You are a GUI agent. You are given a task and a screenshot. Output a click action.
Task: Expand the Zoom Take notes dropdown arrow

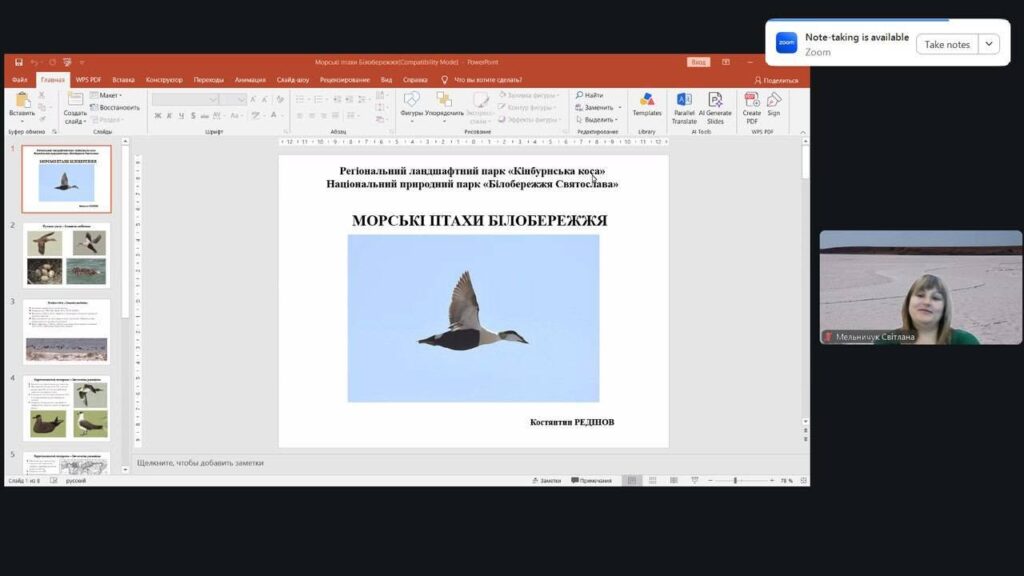pos(989,44)
